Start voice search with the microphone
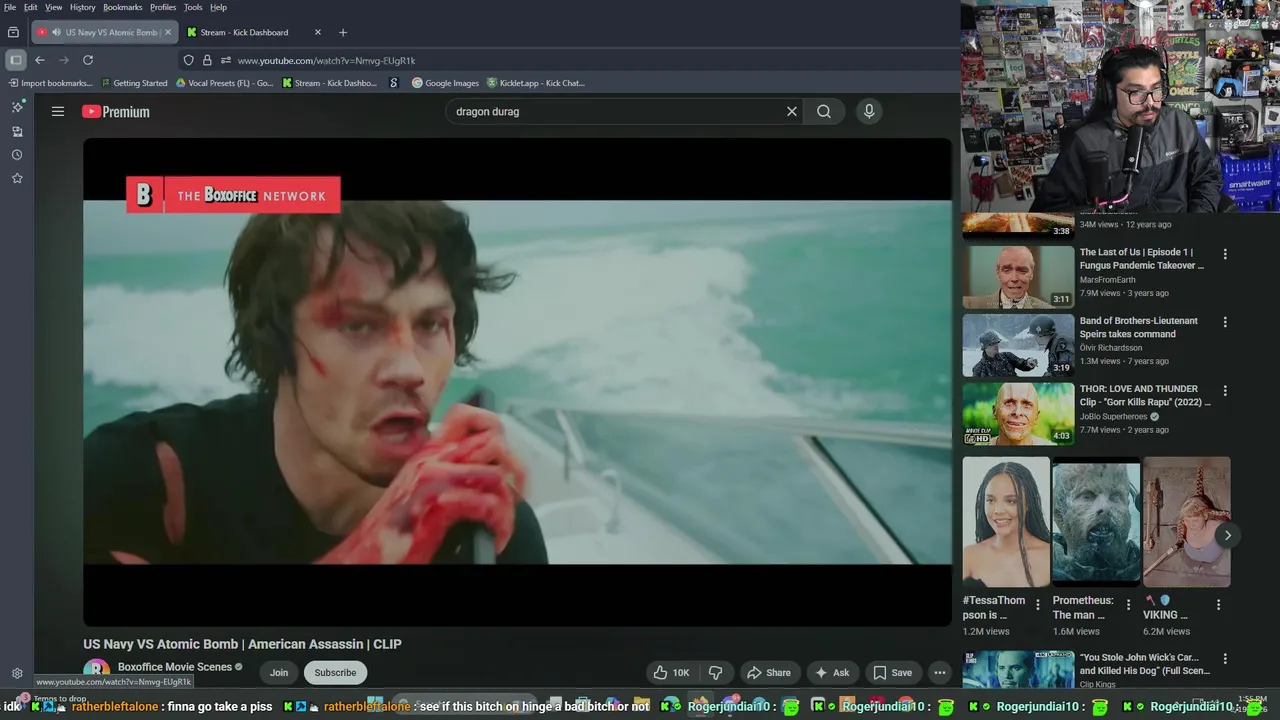 [869, 112]
